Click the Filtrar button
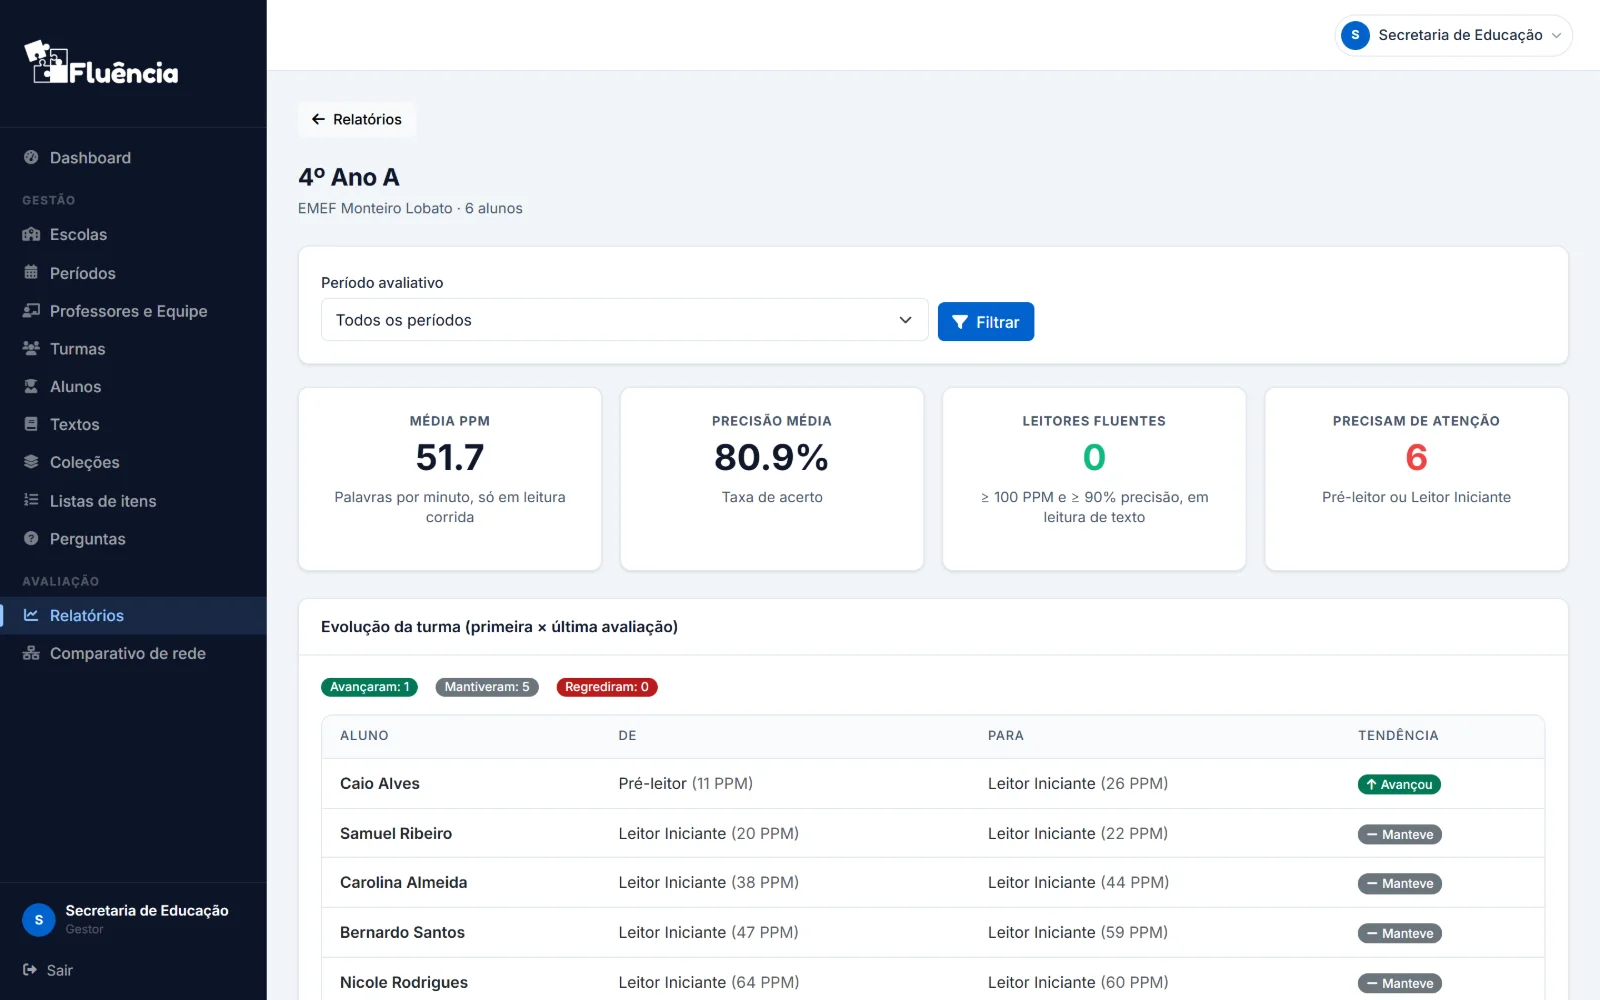 986,322
